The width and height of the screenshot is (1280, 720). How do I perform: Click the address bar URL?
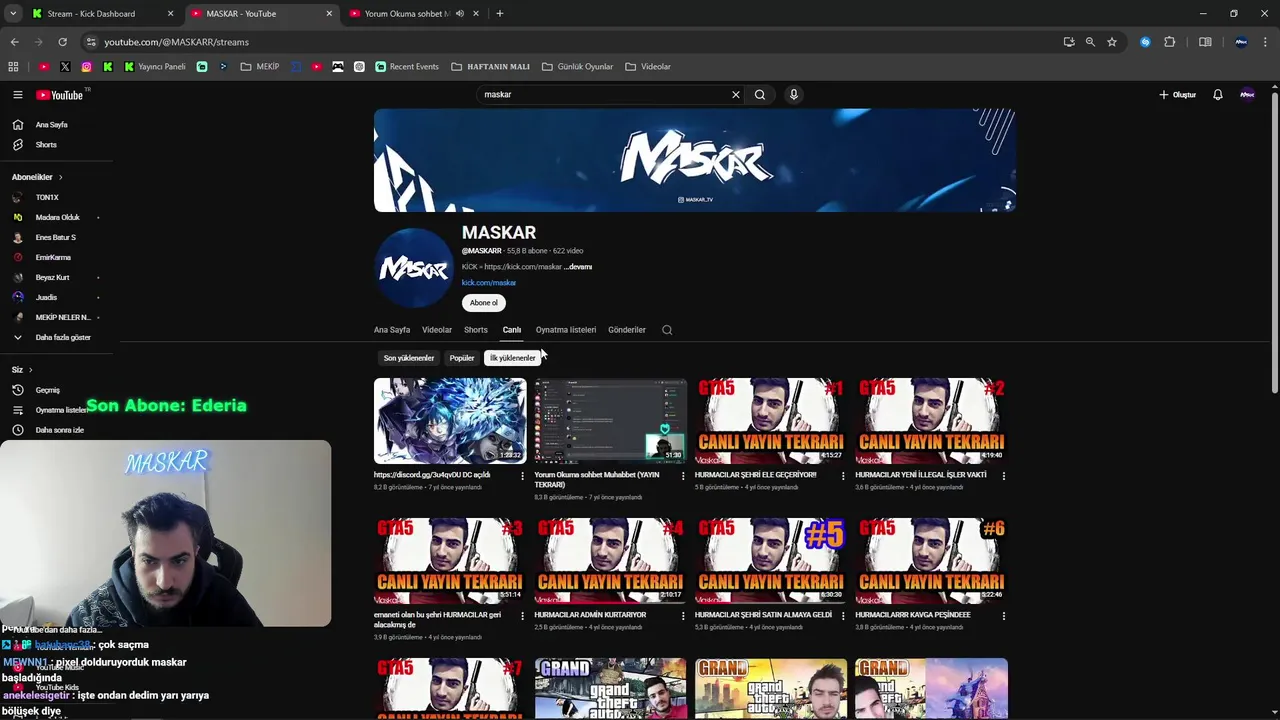pos(177,42)
